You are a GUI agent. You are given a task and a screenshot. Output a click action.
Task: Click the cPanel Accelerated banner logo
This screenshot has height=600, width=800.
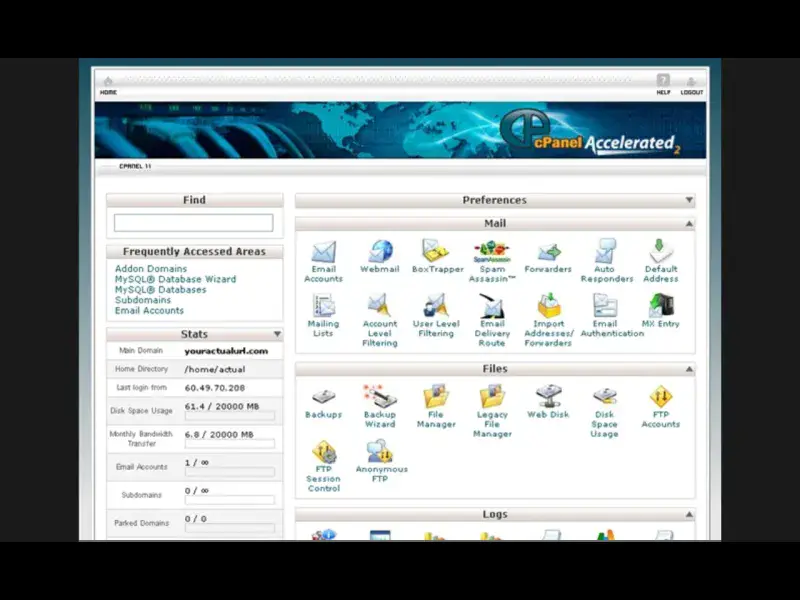point(590,133)
